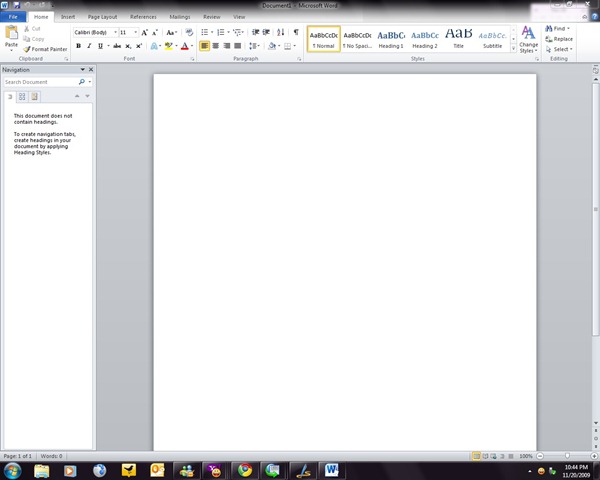Apply the Heading 1 style
Screen dimensions: 600x480
(391, 39)
